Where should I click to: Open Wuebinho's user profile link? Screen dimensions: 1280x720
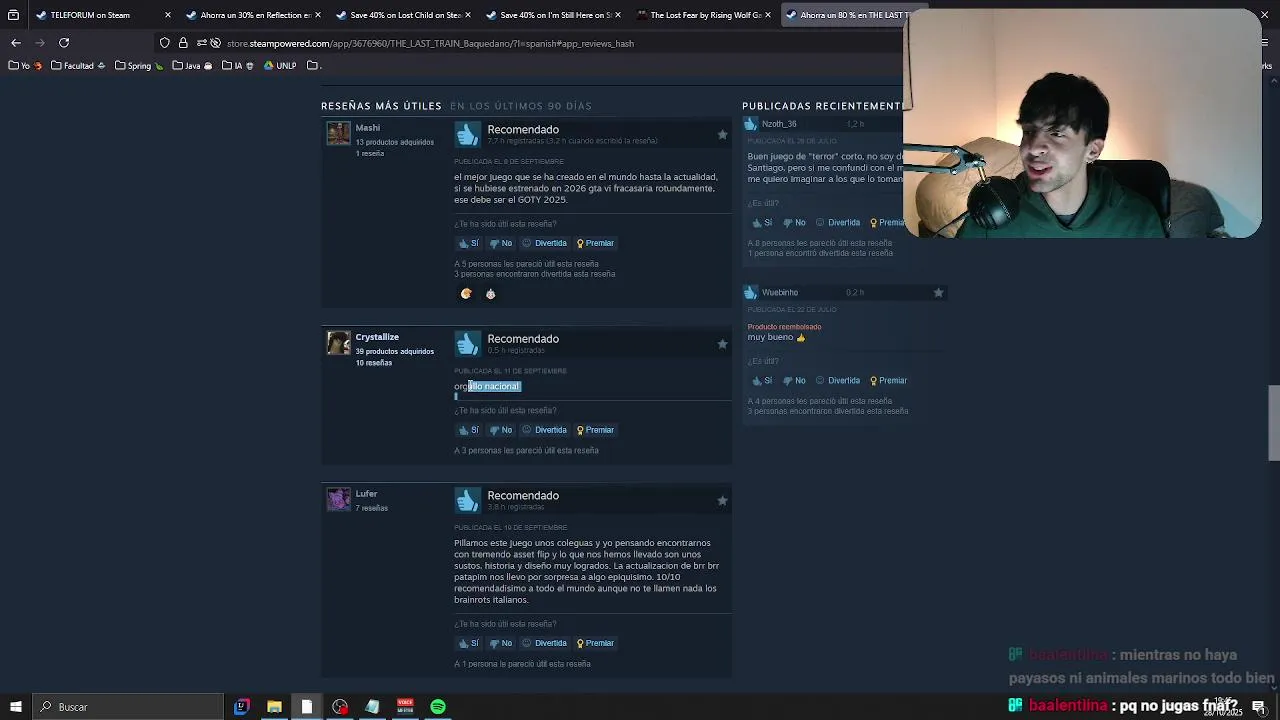780,293
